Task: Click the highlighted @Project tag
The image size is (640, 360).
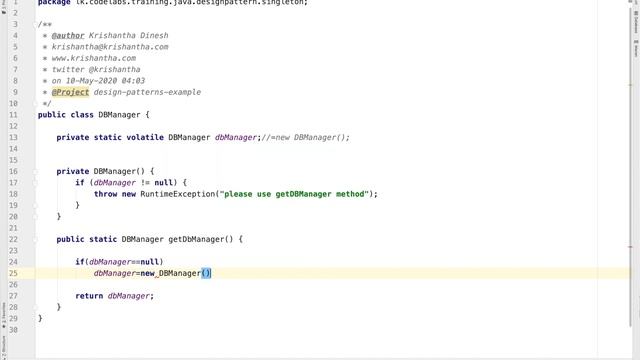Action: click(70, 92)
